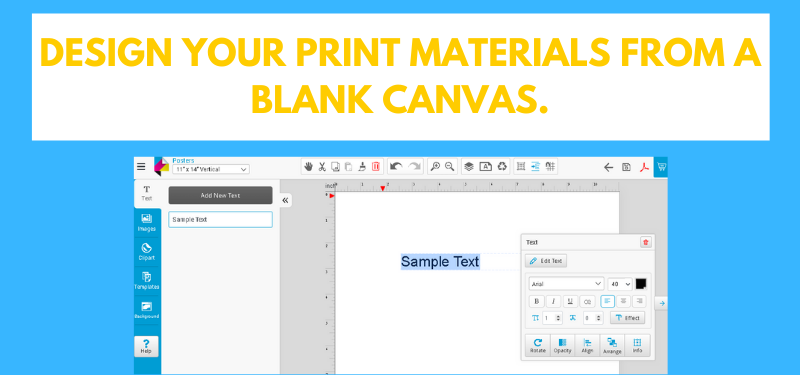Open the layers stack icon
800x375 pixels.
(469, 166)
